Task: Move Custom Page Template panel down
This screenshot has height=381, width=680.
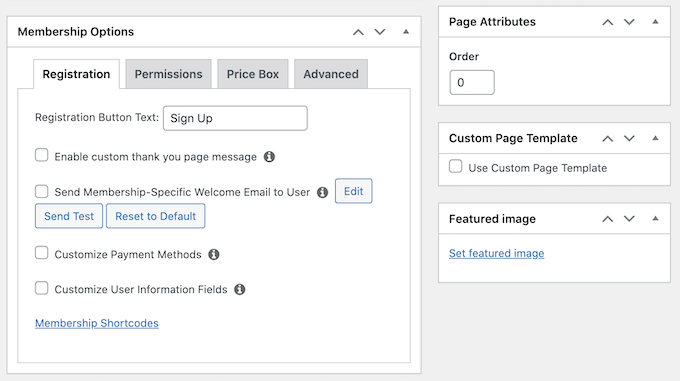Action: 629,139
